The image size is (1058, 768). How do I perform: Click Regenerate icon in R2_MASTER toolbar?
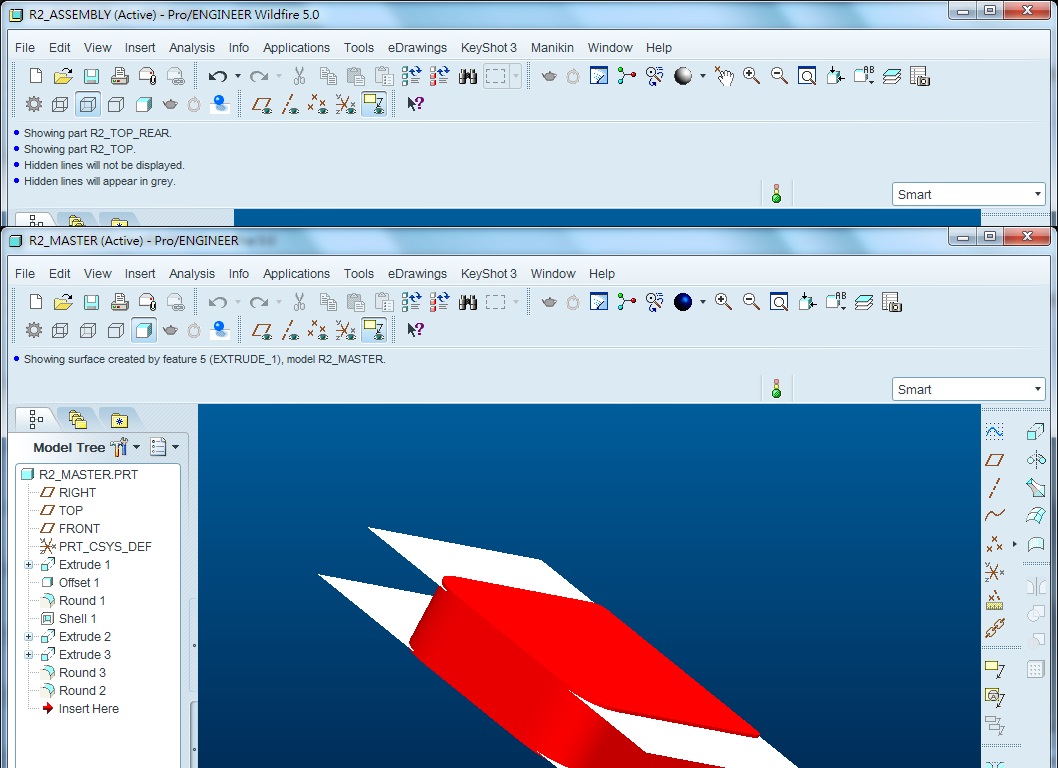coord(412,302)
